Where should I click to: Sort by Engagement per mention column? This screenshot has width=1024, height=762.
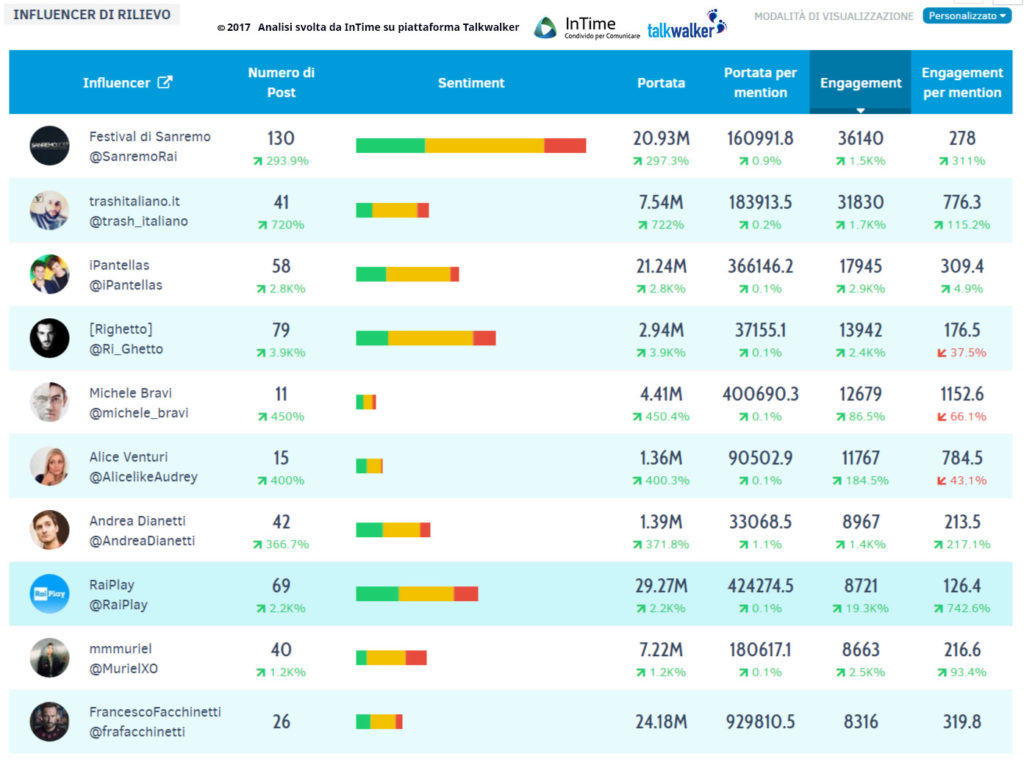[x=962, y=82]
